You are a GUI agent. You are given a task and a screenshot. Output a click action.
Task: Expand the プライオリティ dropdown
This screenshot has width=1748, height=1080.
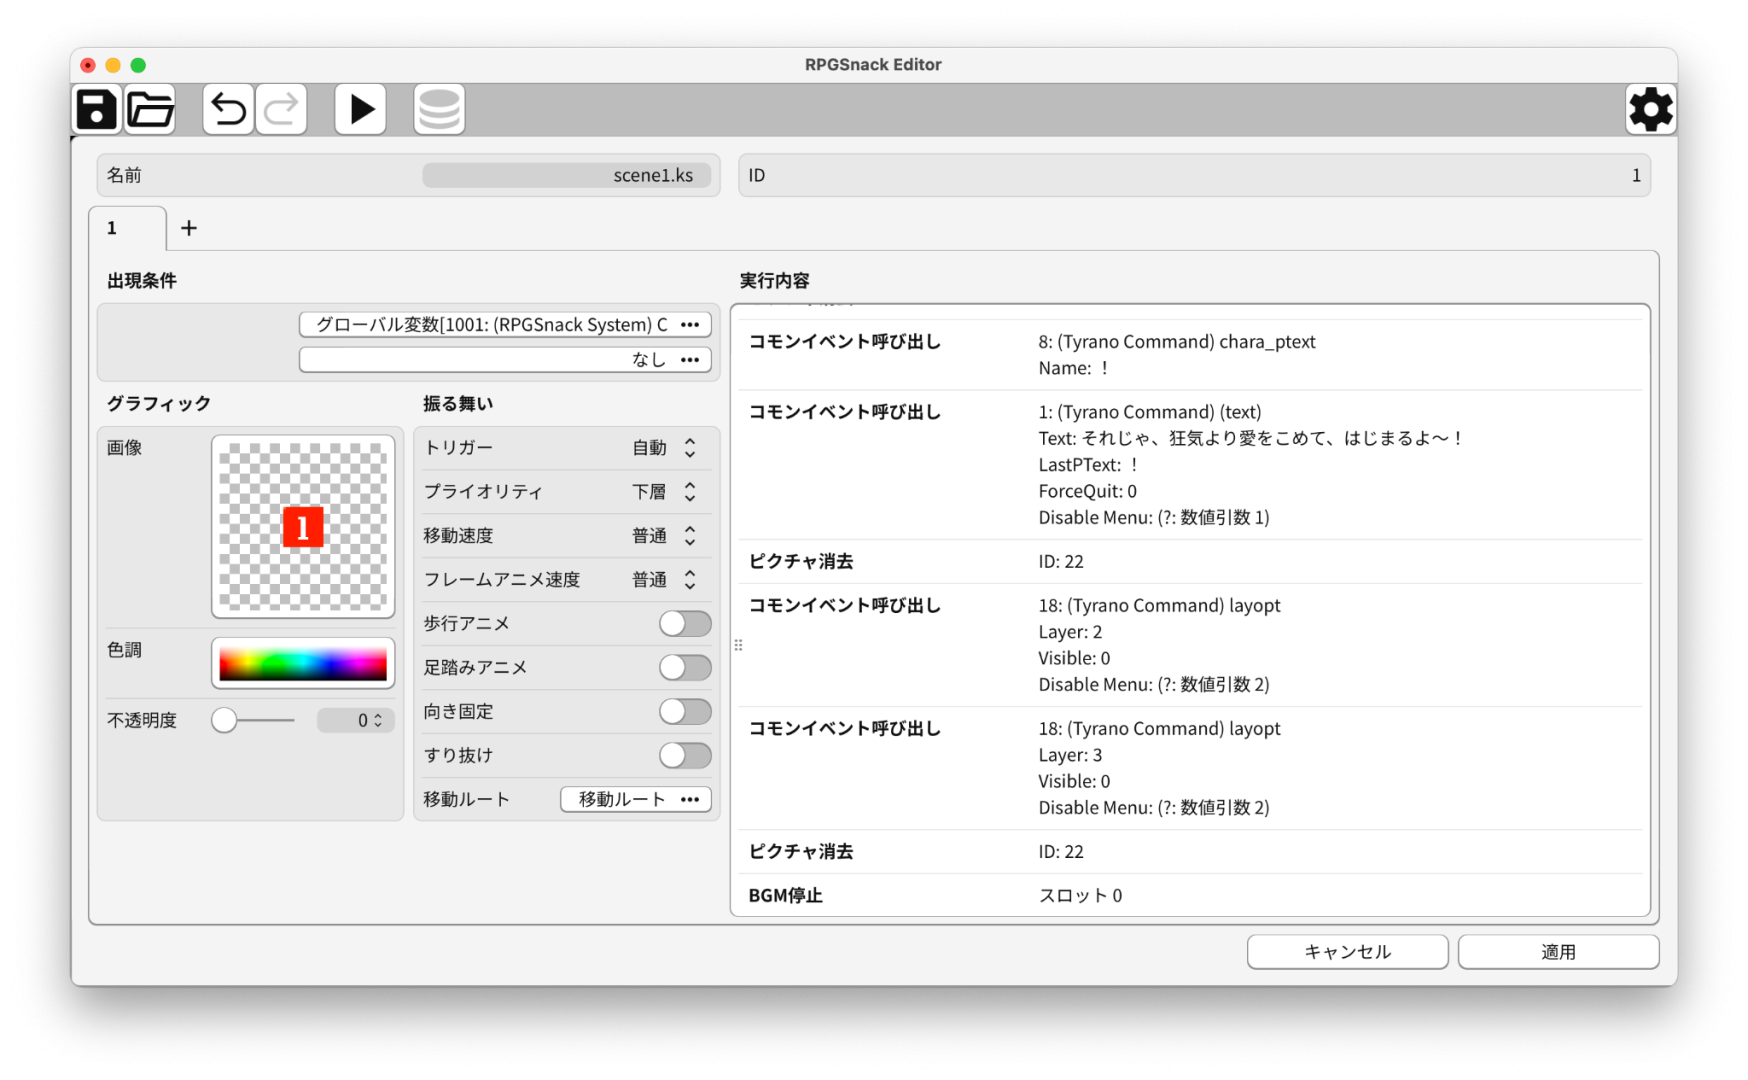click(x=664, y=492)
